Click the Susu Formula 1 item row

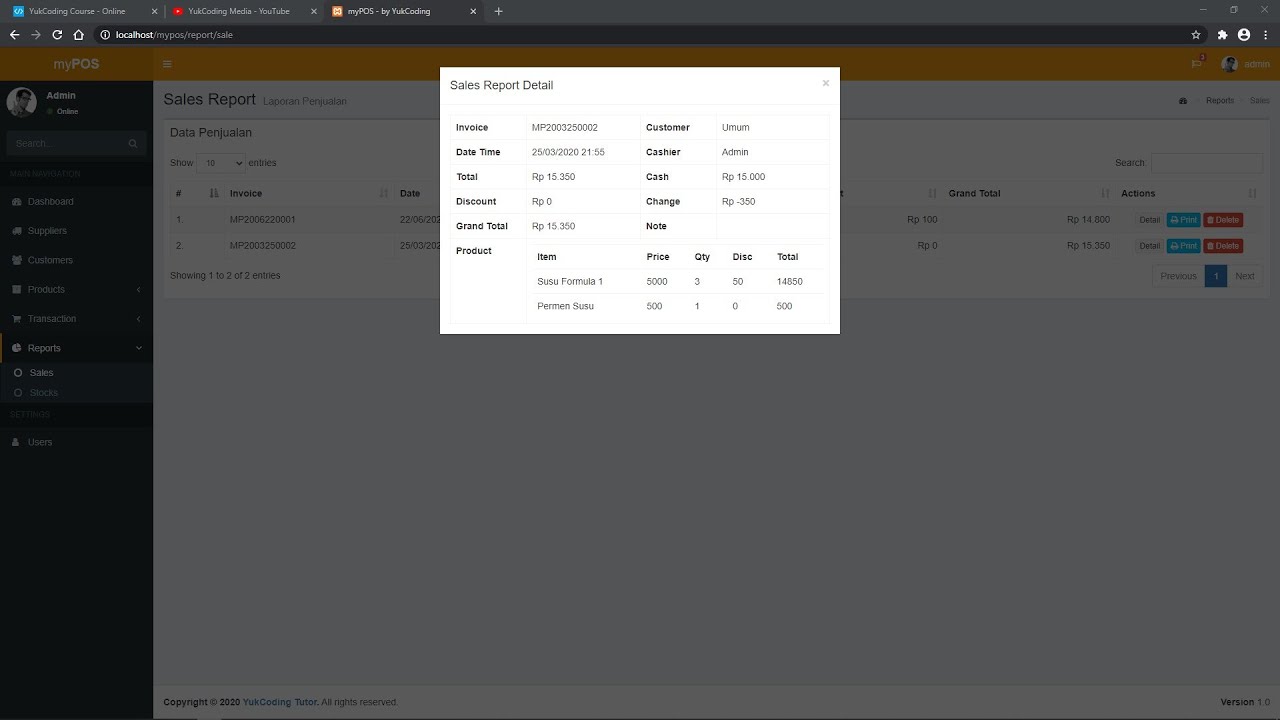(x=679, y=282)
